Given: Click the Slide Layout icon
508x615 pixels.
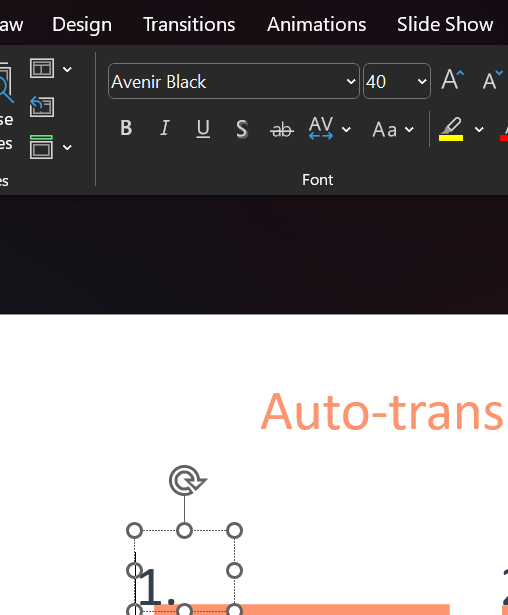Looking at the screenshot, I should tap(42, 69).
